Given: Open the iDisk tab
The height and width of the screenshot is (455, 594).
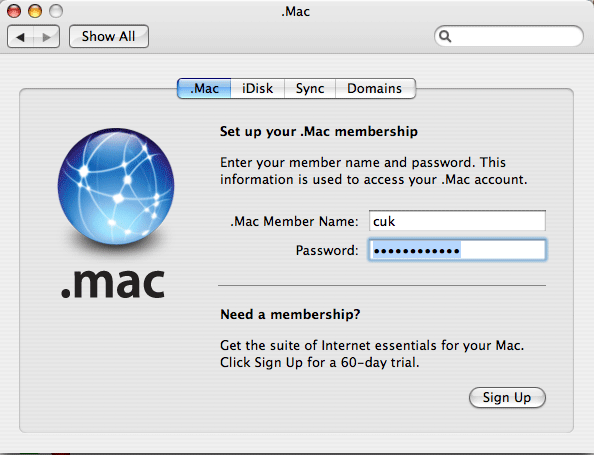Looking at the screenshot, I should tap(258, 88).
